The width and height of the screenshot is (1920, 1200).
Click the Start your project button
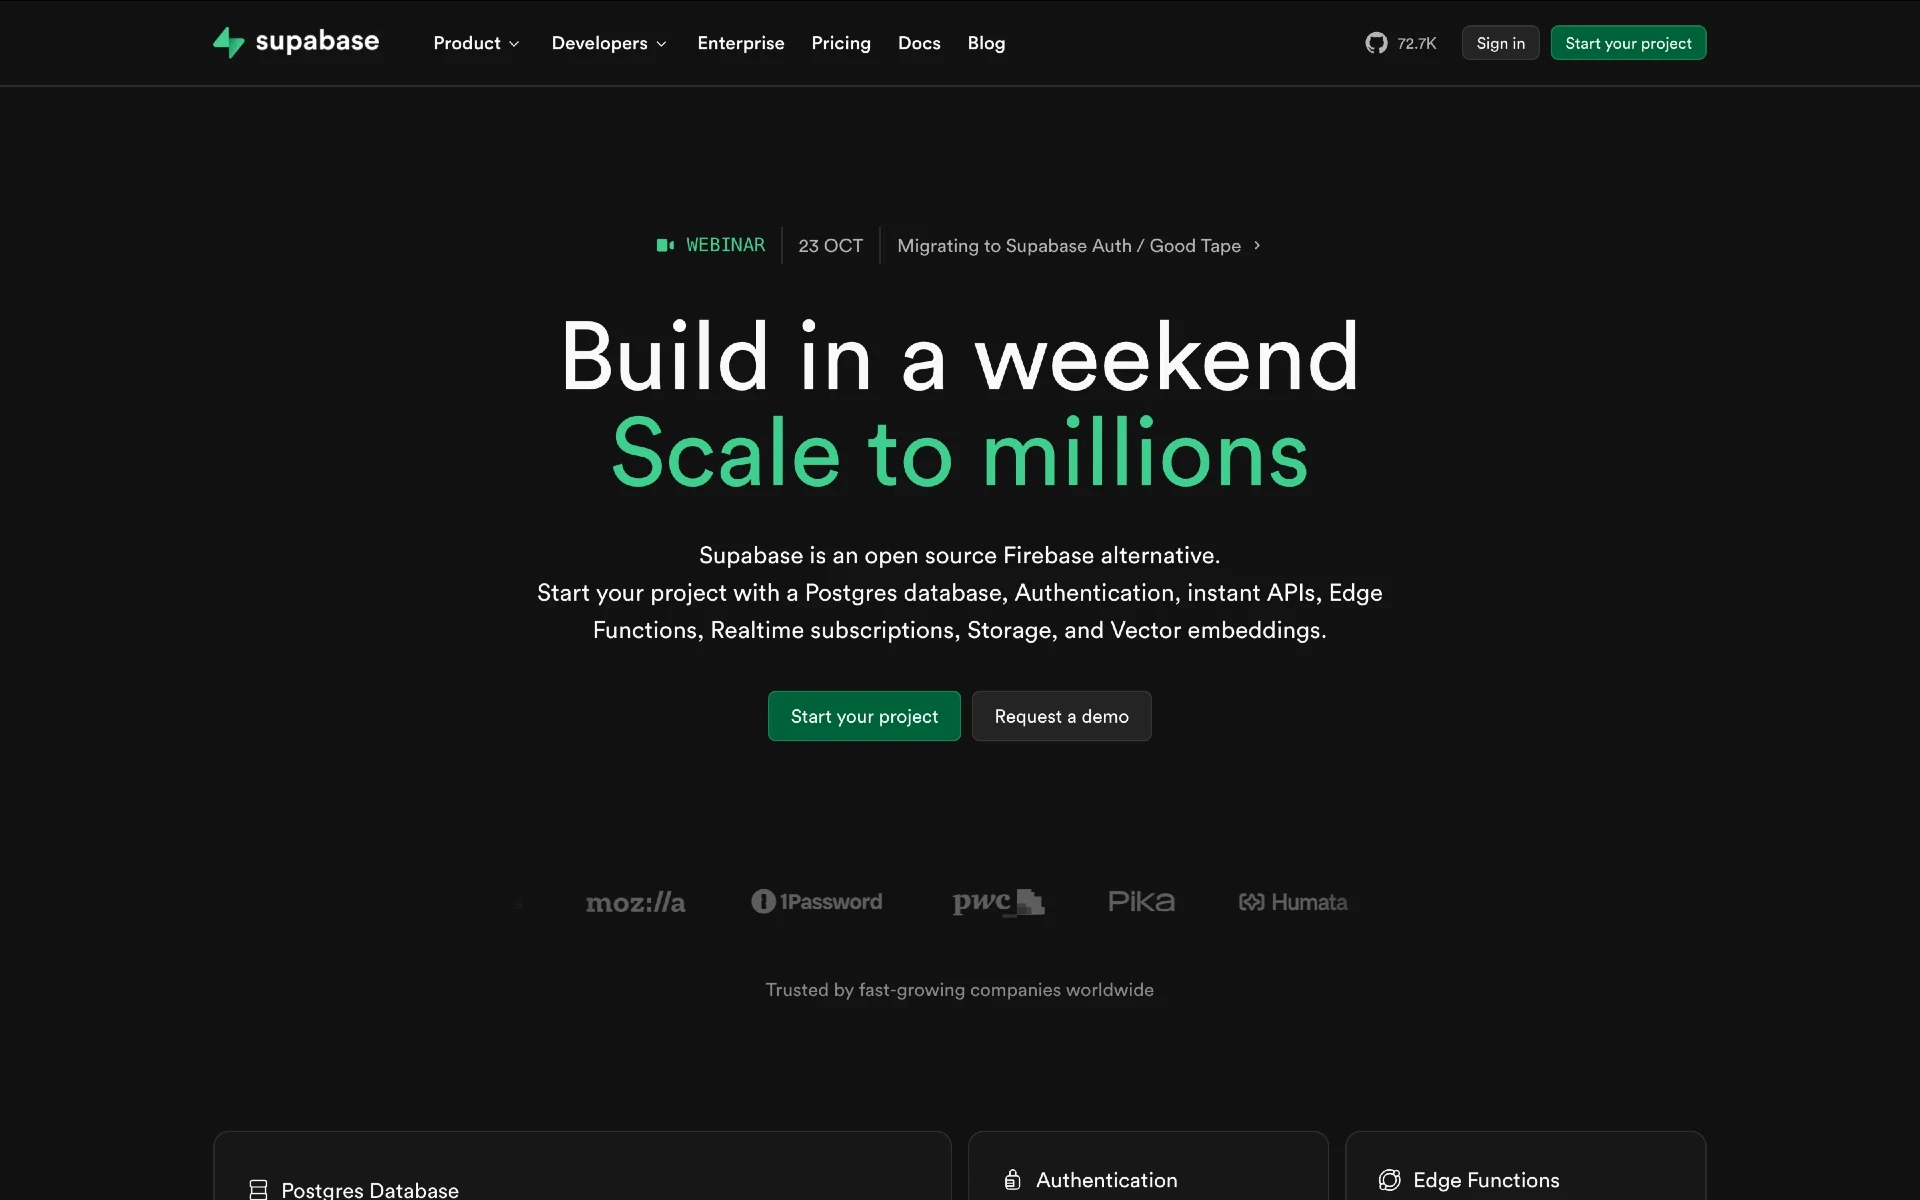[x=864, y=716]
